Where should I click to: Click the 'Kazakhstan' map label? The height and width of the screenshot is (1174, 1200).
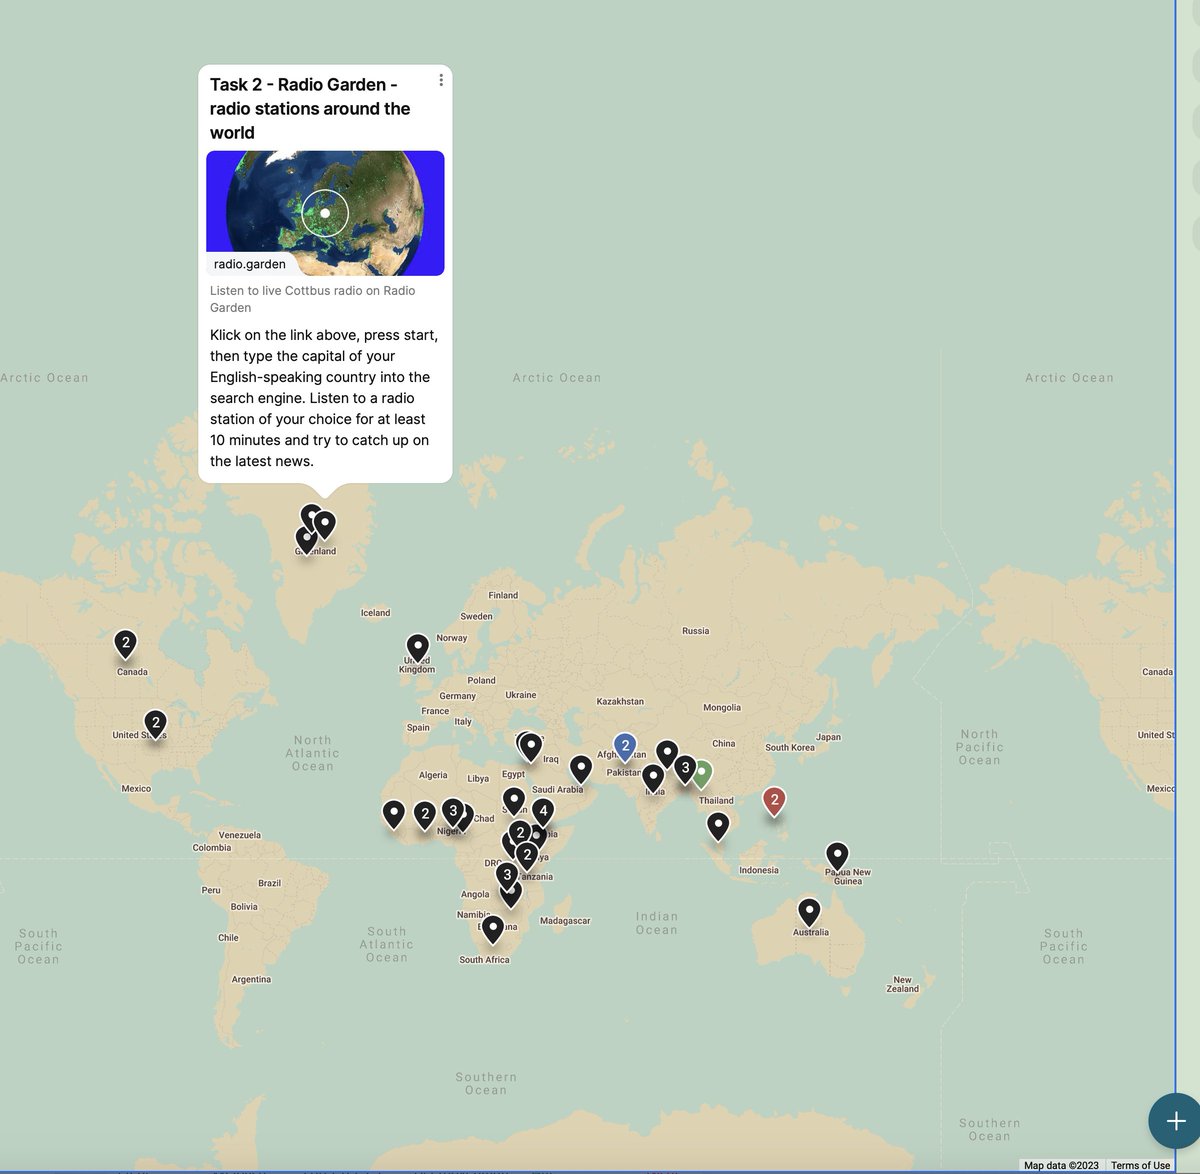(x=620, y=702)
